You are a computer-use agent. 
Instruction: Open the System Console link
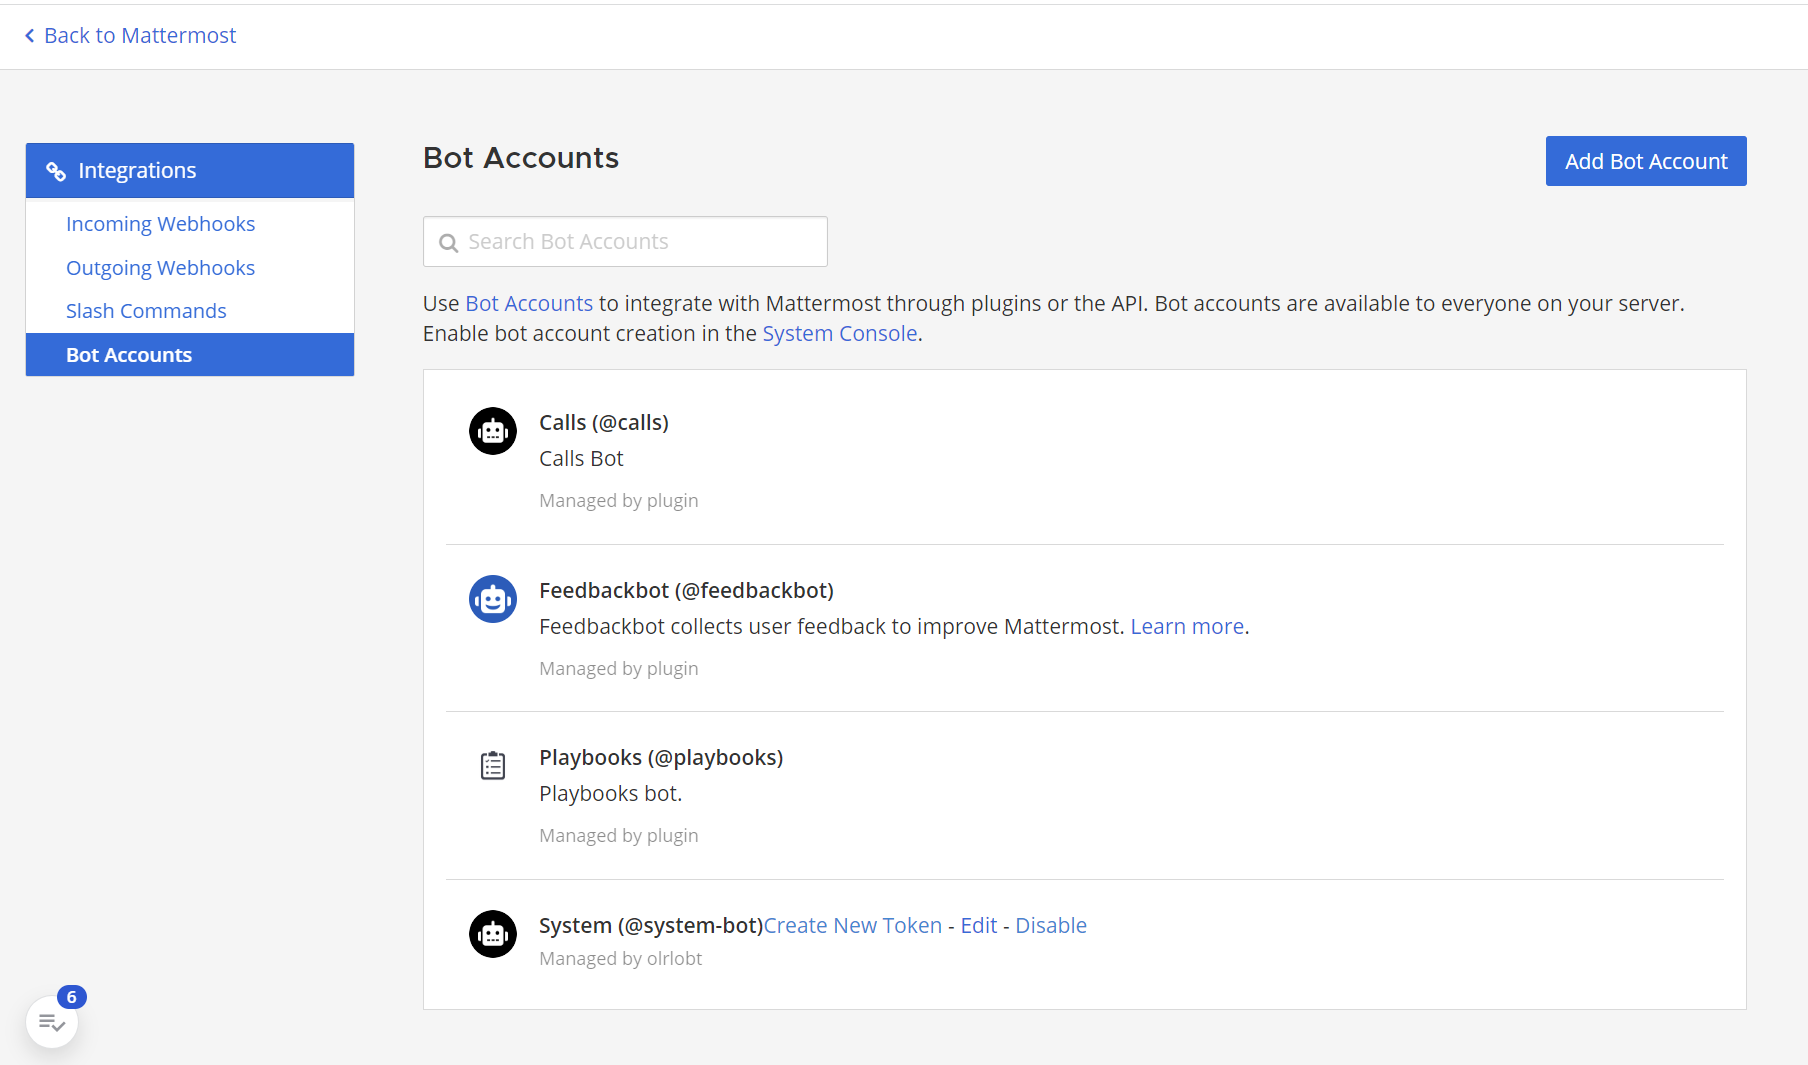(840, 334)
